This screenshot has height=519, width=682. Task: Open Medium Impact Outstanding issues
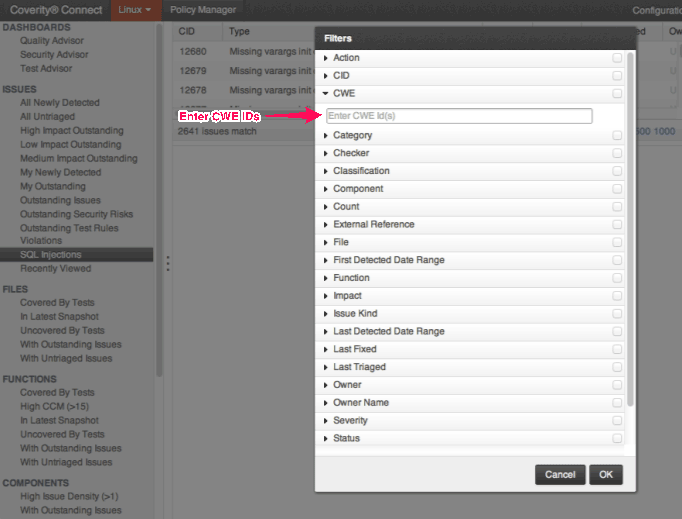coord(79,158)
